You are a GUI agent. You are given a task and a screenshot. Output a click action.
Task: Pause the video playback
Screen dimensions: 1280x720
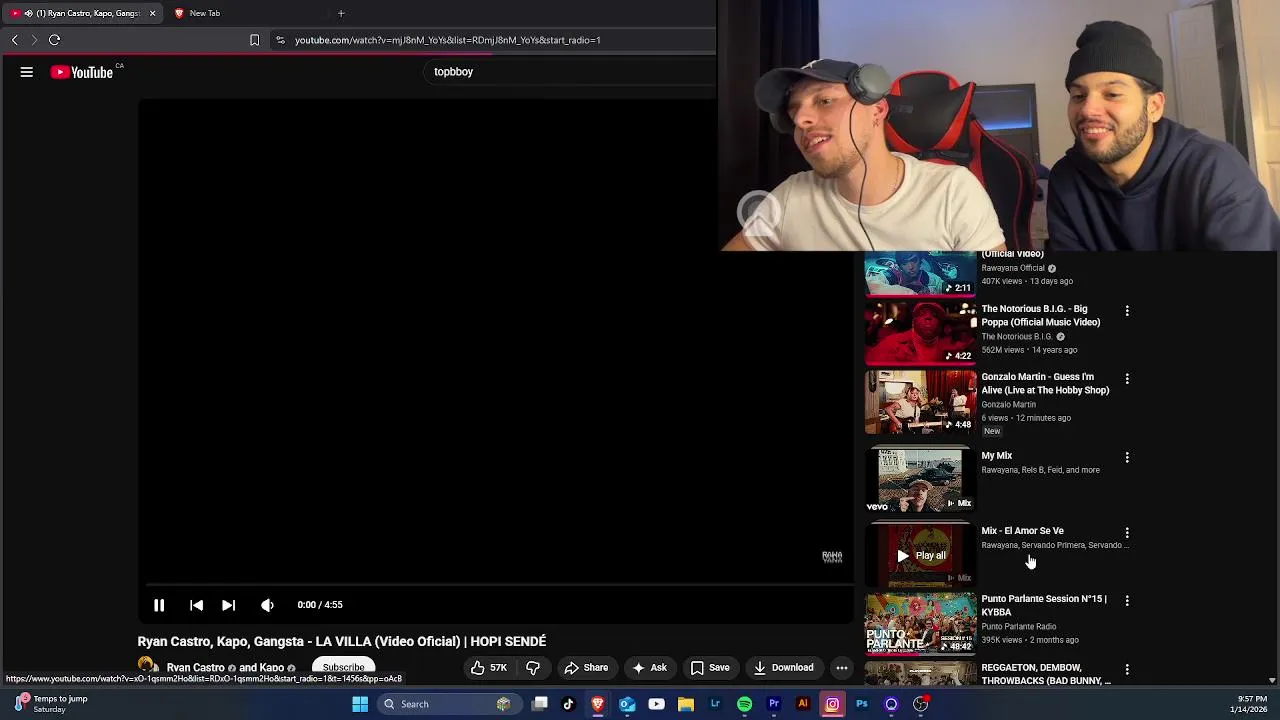pyautogui.click(x=159, y=605)
